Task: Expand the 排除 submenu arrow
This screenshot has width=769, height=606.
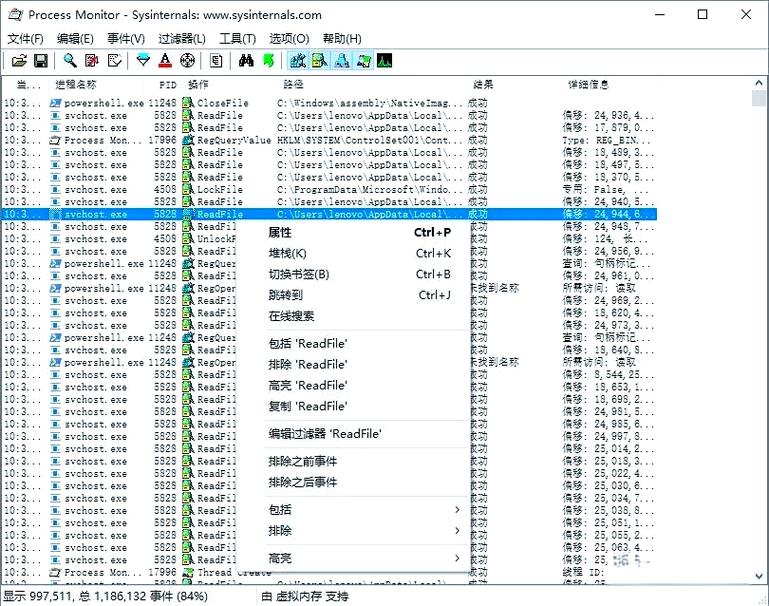Action: click(457, 531)
